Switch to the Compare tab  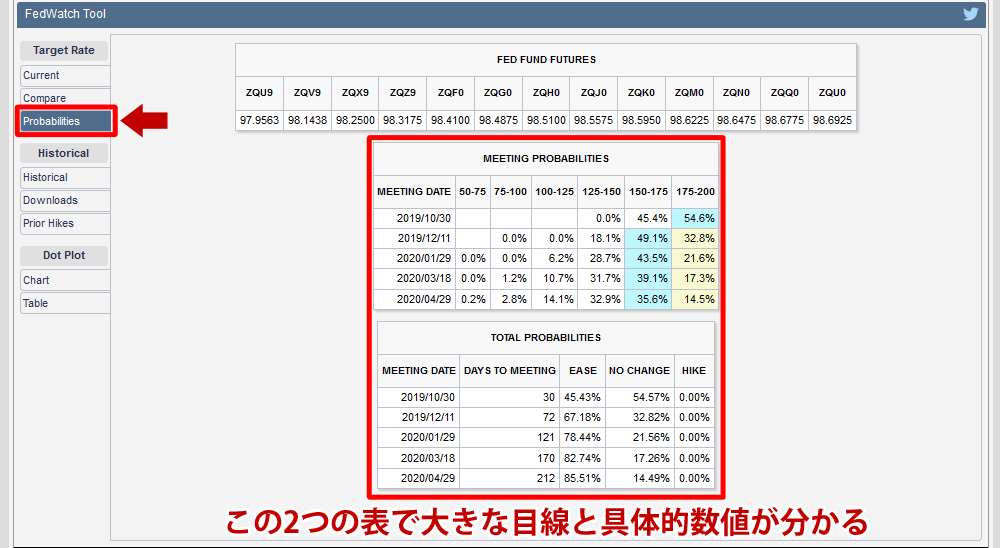coord(64,98)
